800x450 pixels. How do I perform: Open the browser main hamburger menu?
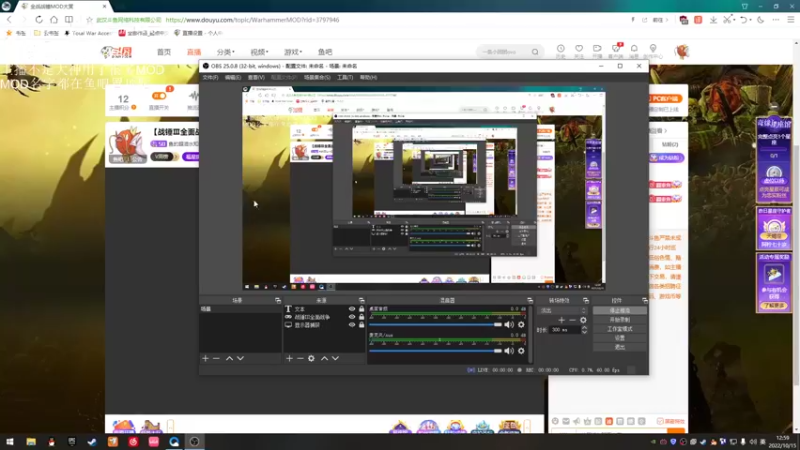(x=790, y=19)
